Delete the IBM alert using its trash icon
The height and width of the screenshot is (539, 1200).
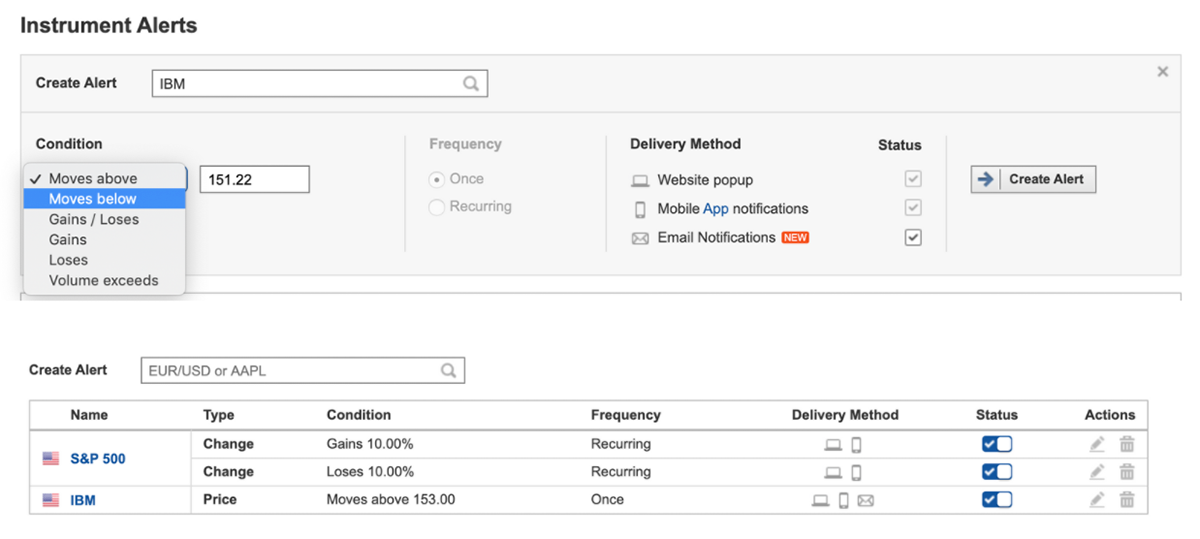(1127, 500)
